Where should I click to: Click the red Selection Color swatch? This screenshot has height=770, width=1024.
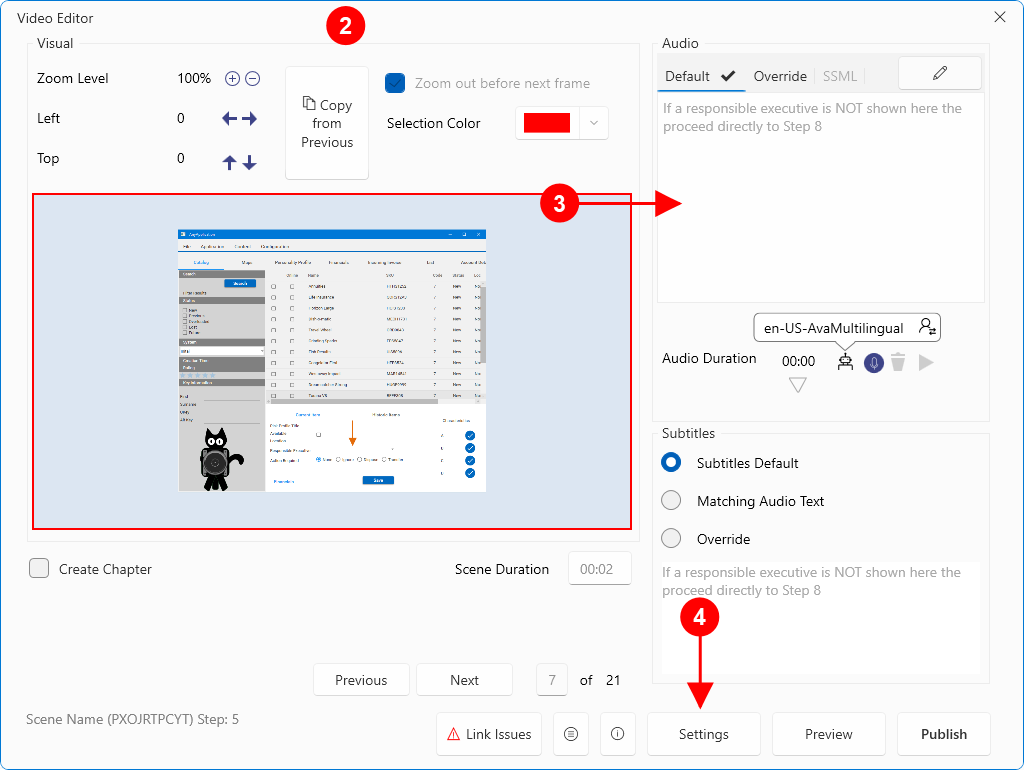point(546,123)
